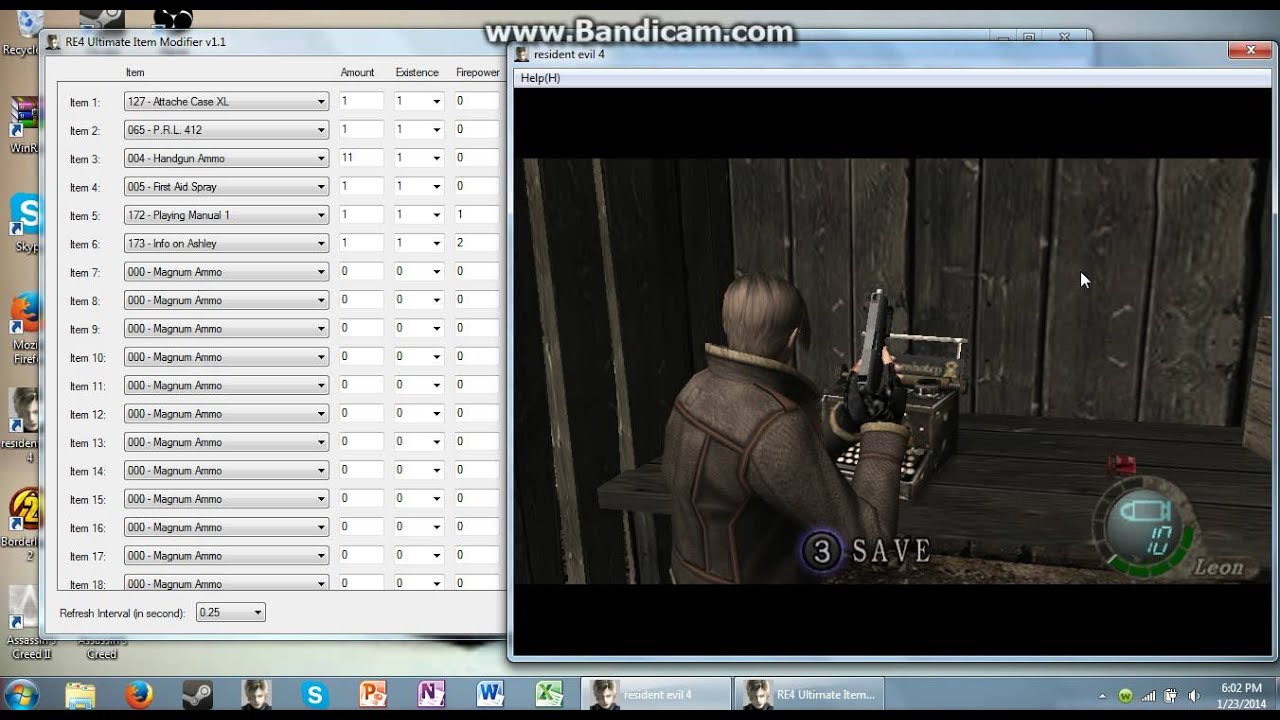Click the green W tray icon

coord(1126,695)
